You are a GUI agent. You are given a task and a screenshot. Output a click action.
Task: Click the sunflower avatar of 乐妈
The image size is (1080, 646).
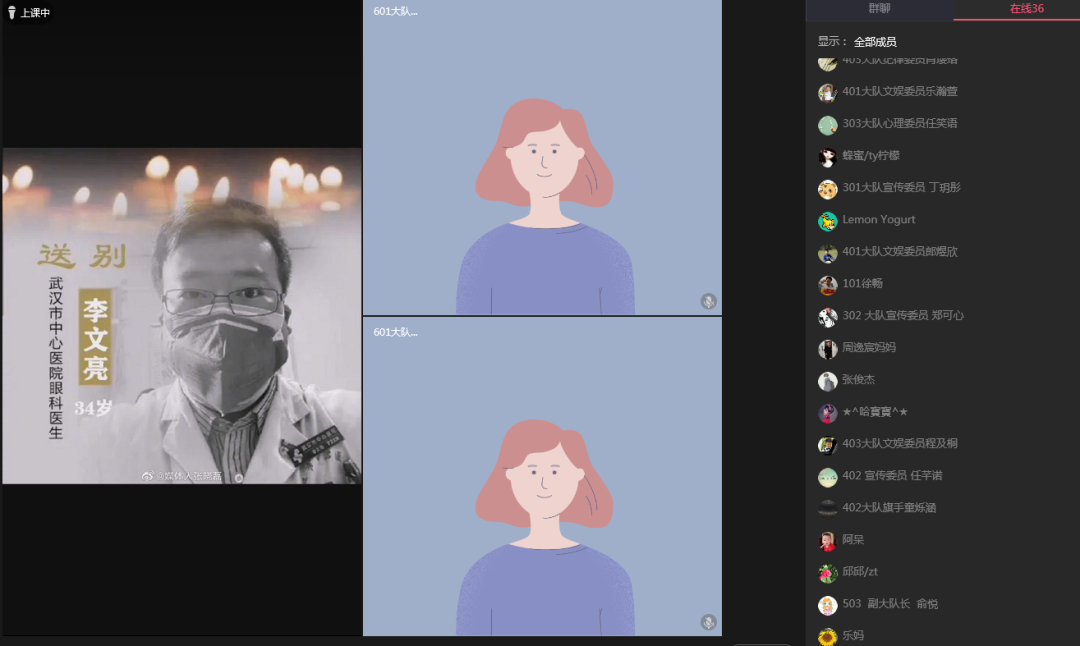(x=827, y=636)
